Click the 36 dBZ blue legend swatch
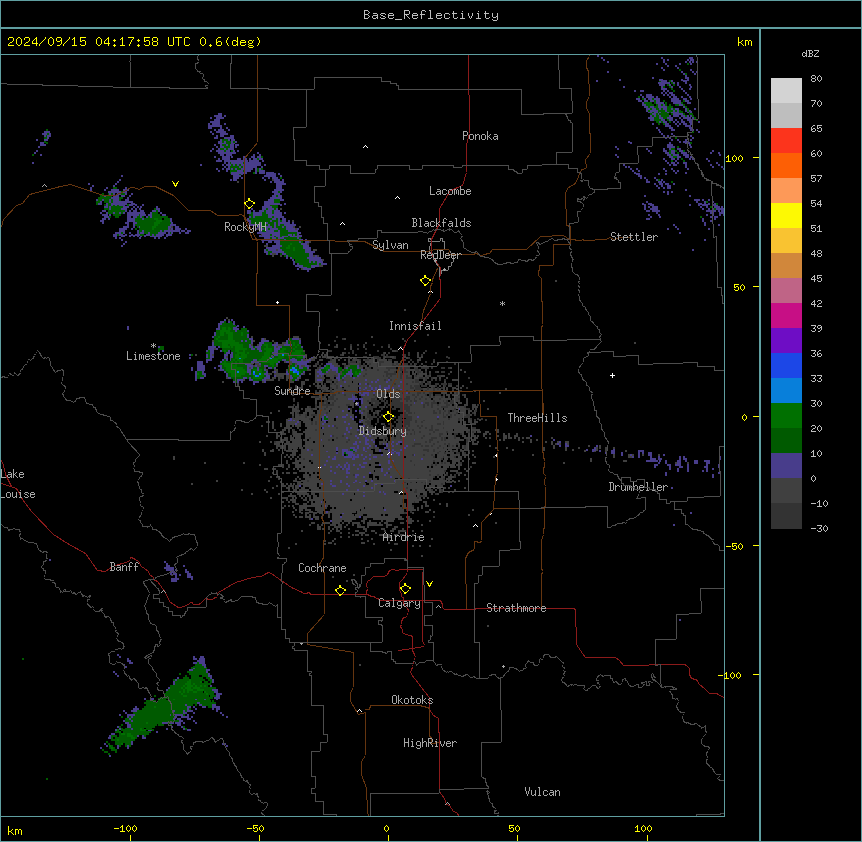Viewport: 862px width, 842px height. (786, 365)
